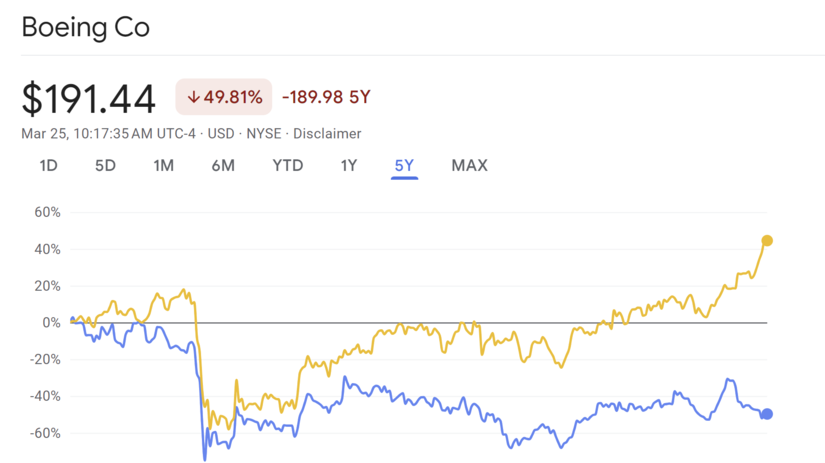Click the 49.81% change badge
The image size is (825, 463).
223,97
